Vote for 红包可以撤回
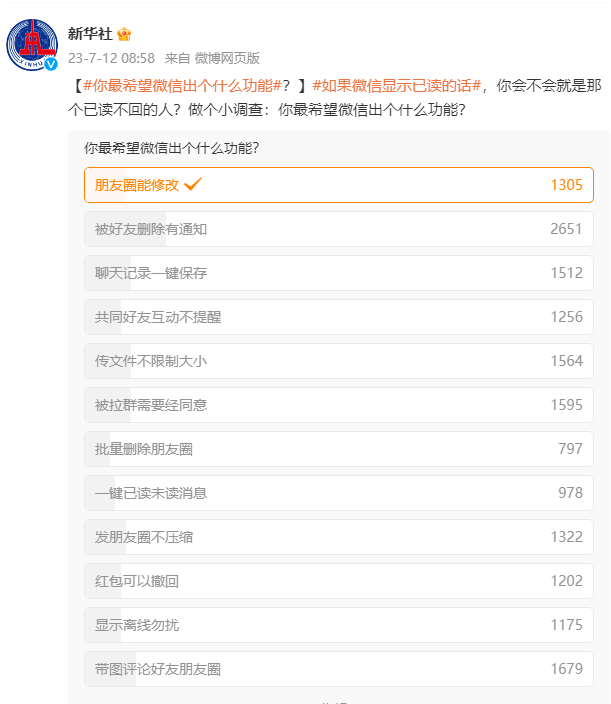Image resolution: width=611 pixels, height=704 pixels. (x=339, y=581)
